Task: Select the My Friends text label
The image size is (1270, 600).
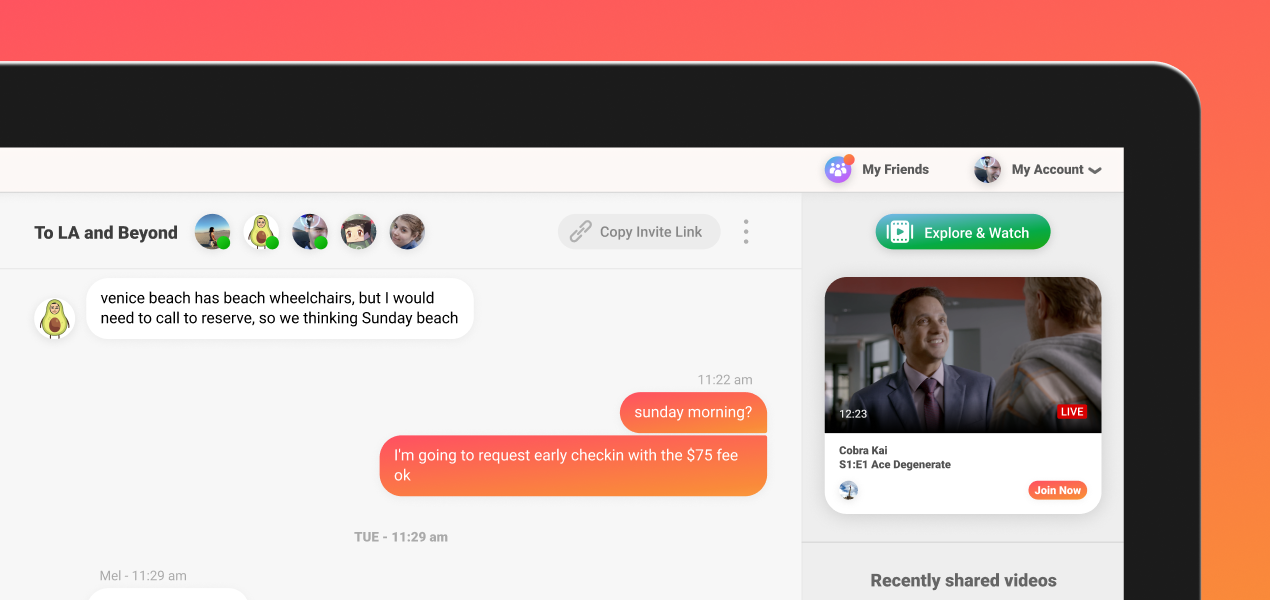Action: [x=895, y=170]
